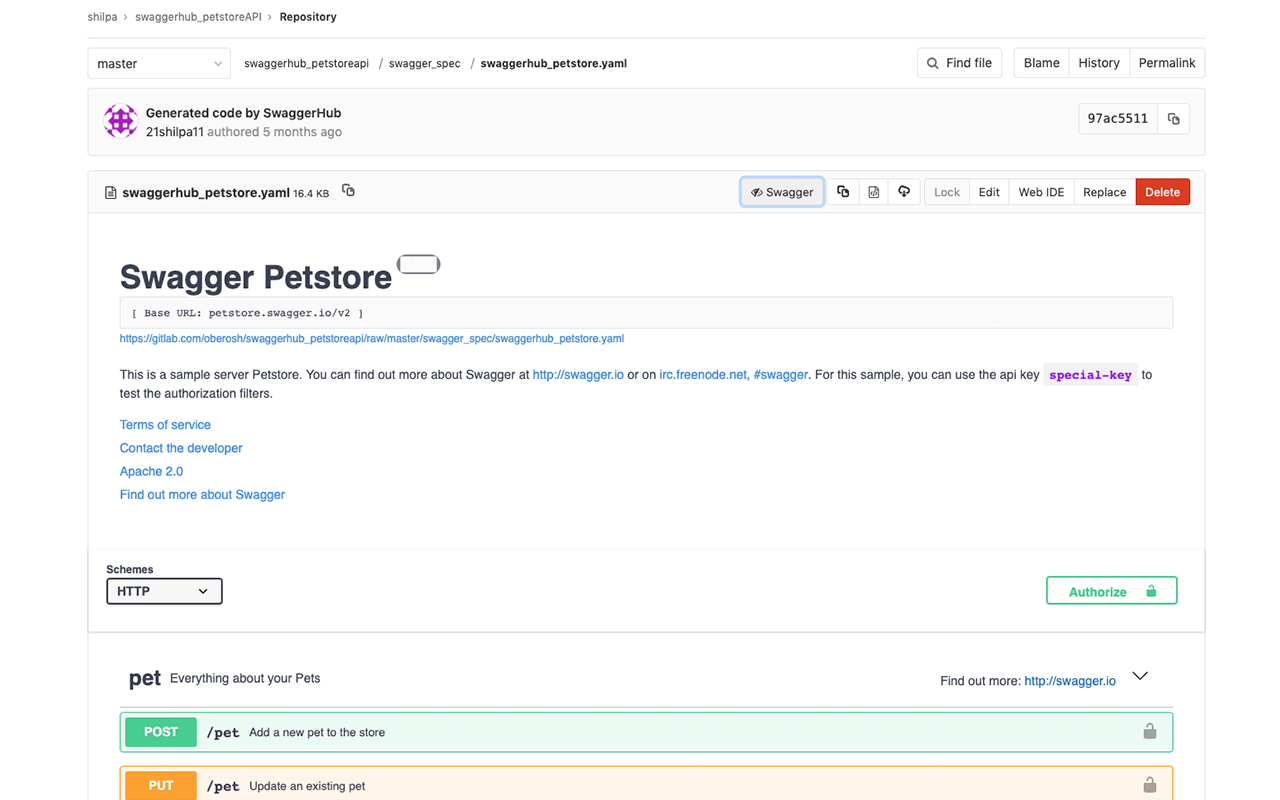The width and height of the screenshot is (1280, 800).
Task: Open the raw file view
Action: click(x=874, y=192)
